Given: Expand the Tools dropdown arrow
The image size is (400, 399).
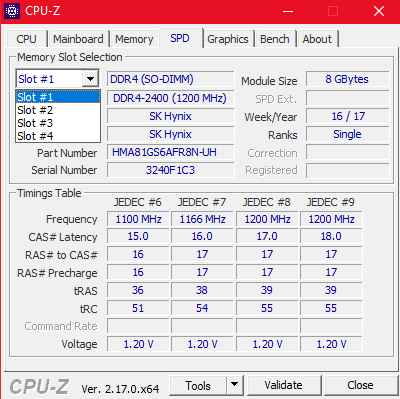Looking at the screenshot, I should (235, 386).
